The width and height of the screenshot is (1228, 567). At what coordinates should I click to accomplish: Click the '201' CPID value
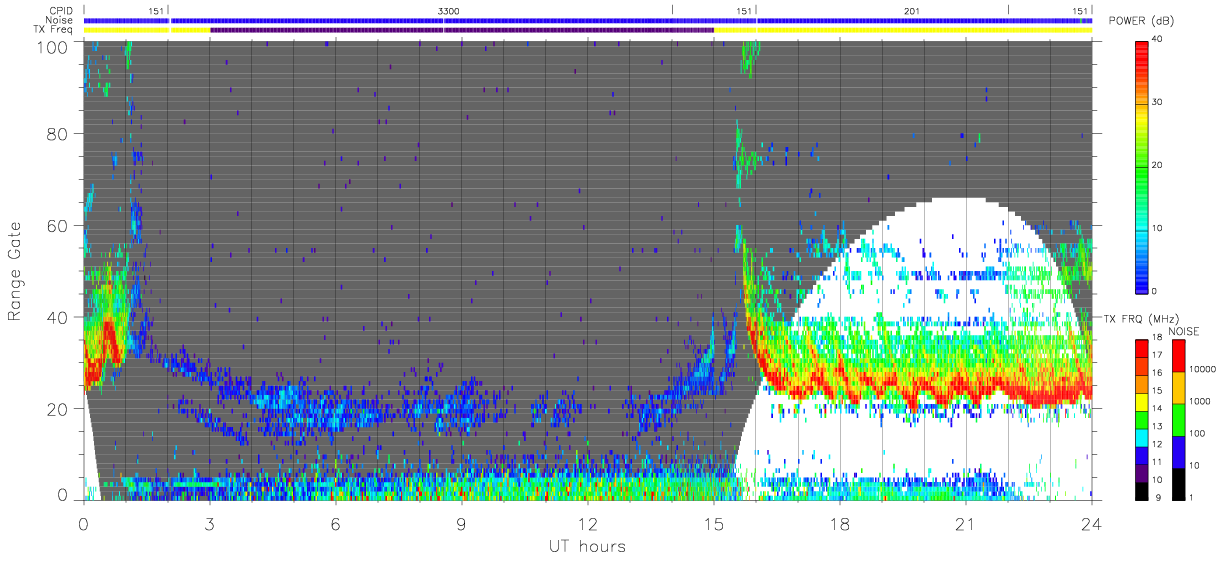(x=911, y=11)
